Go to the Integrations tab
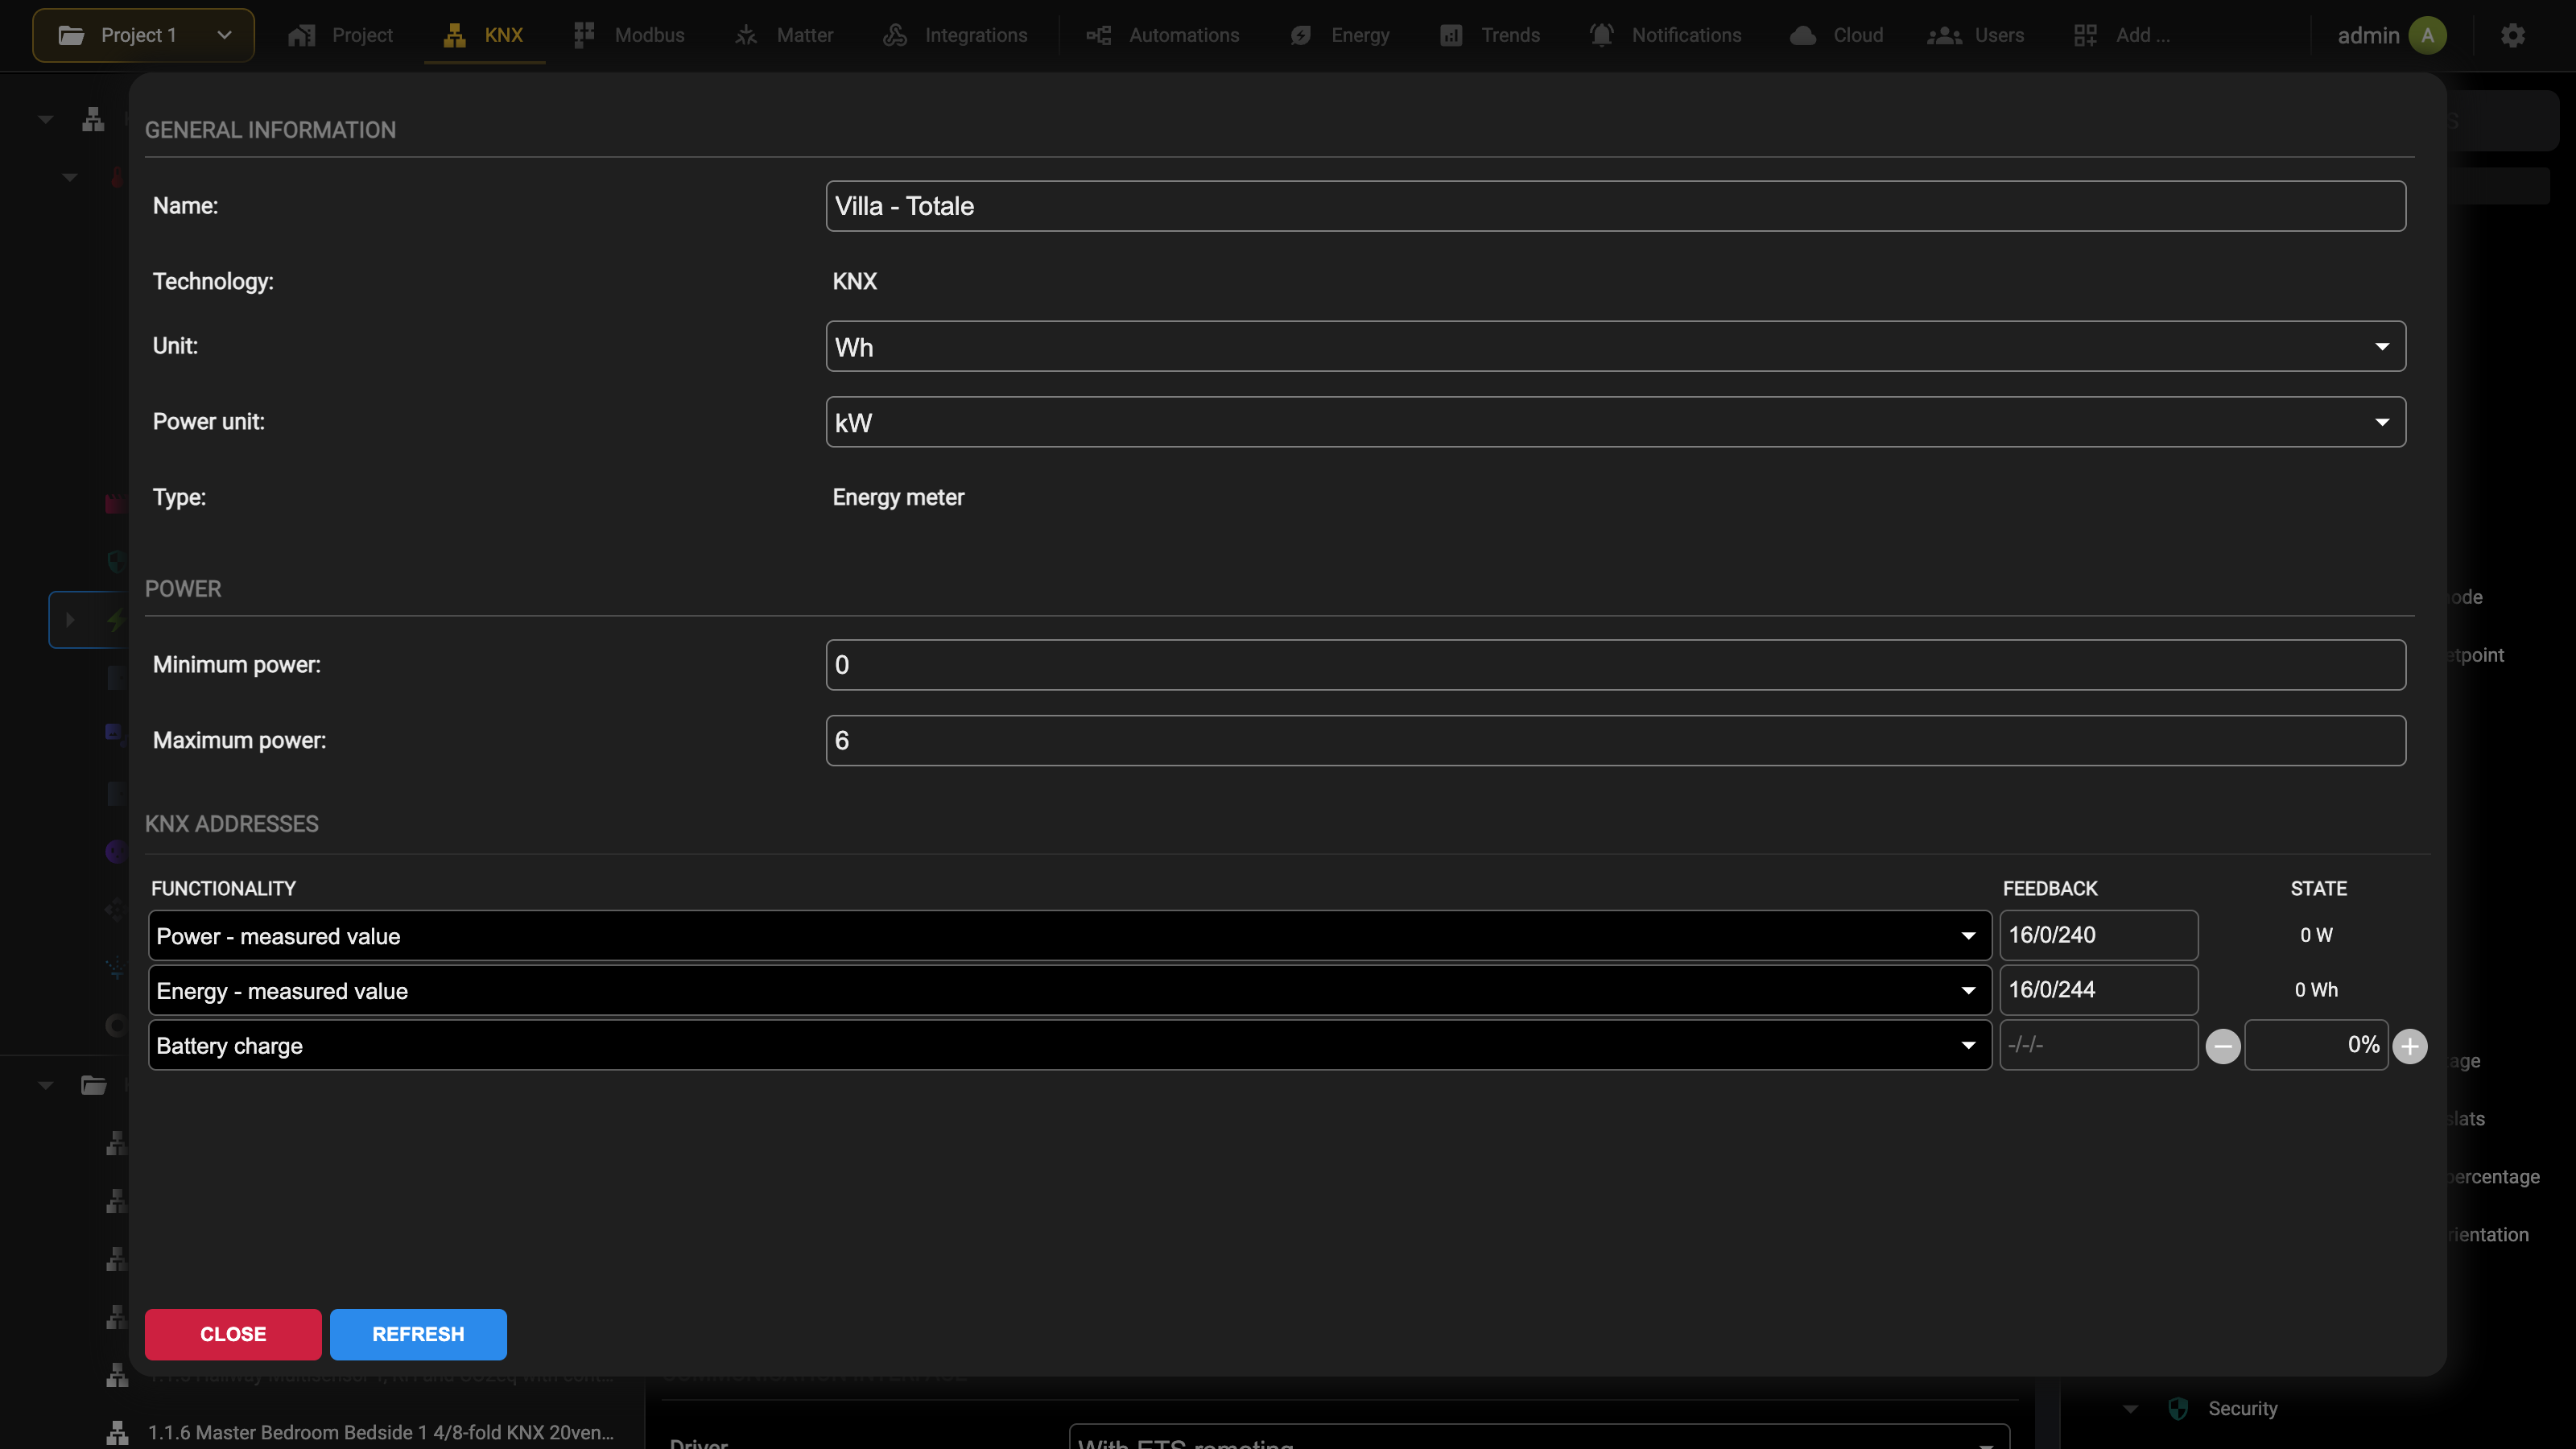 click(x=955, y=35)
